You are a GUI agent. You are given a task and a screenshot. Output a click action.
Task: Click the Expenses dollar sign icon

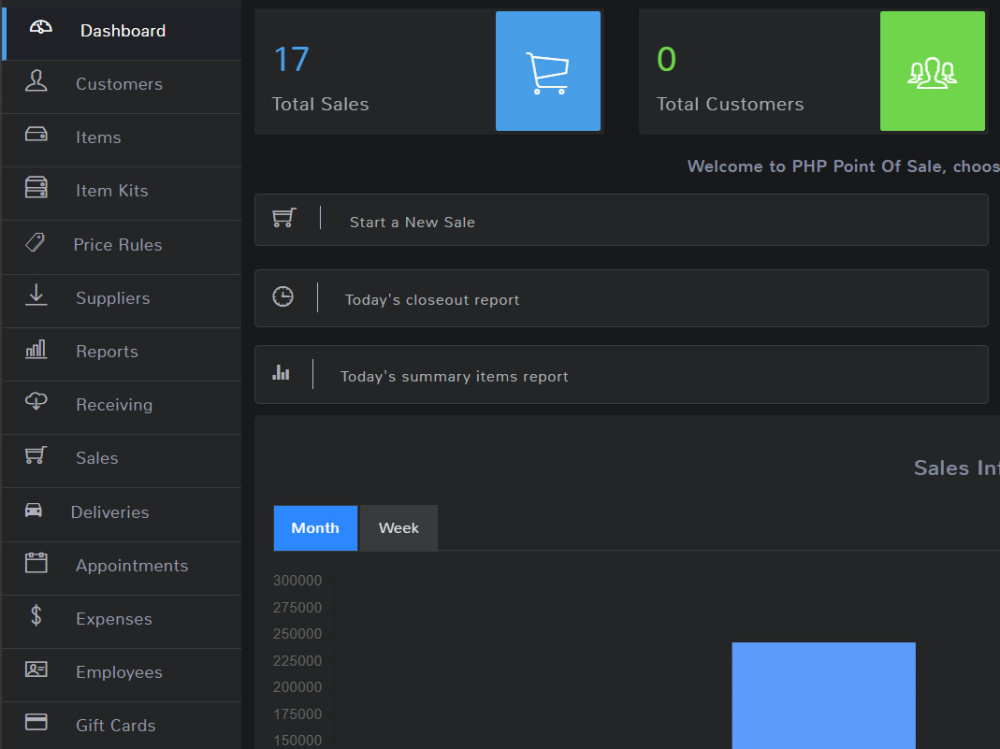pos(36,616)
